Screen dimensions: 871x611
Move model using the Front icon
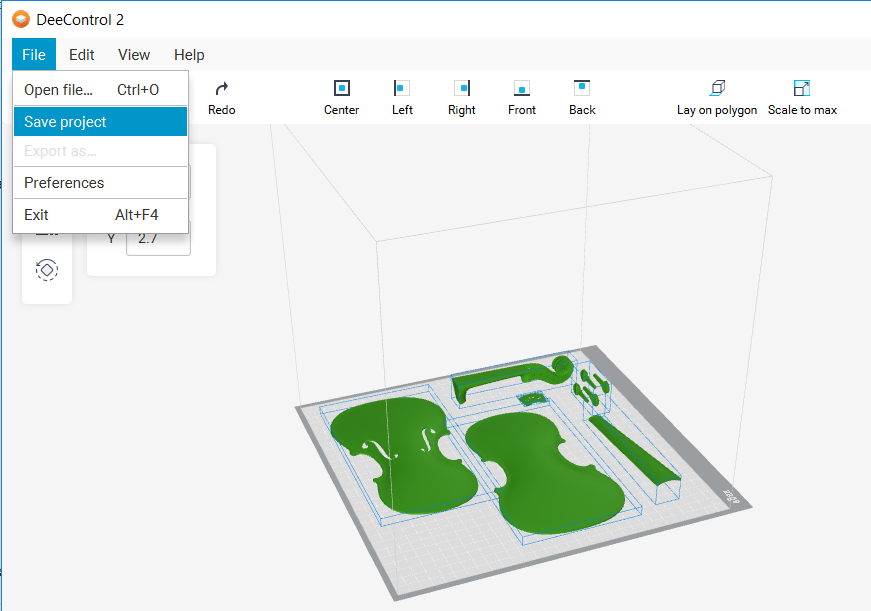pos(521,89)
